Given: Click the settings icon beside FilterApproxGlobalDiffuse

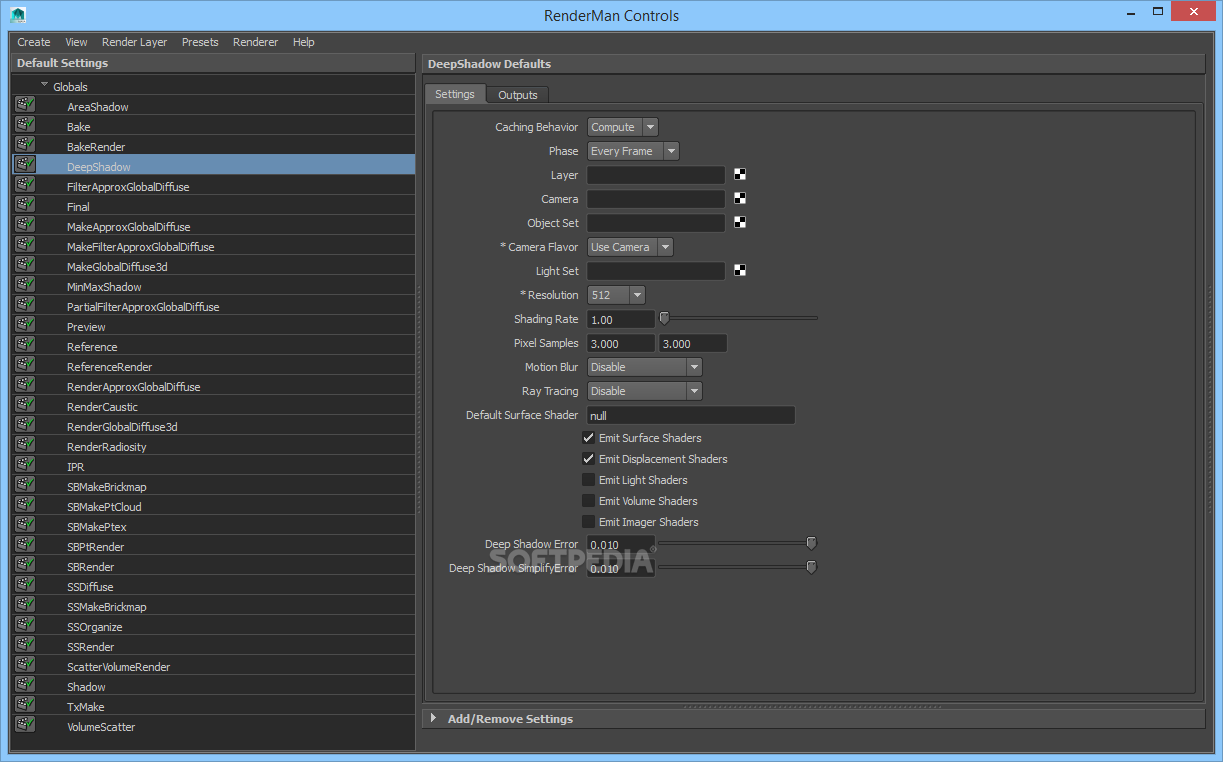Looking at the screenshot, I should coord(25,185).
